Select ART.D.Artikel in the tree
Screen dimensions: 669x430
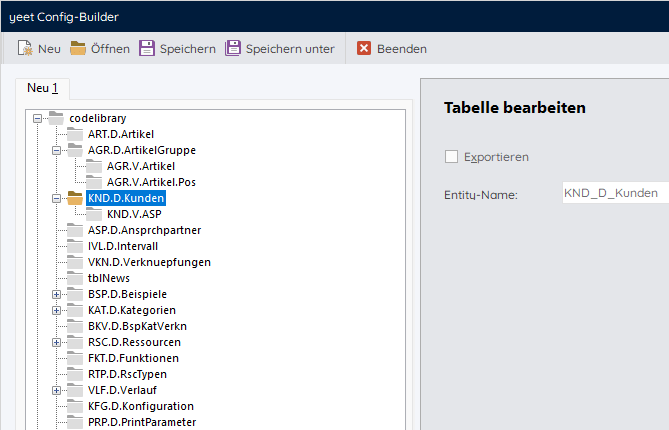(x=121, y=134)
